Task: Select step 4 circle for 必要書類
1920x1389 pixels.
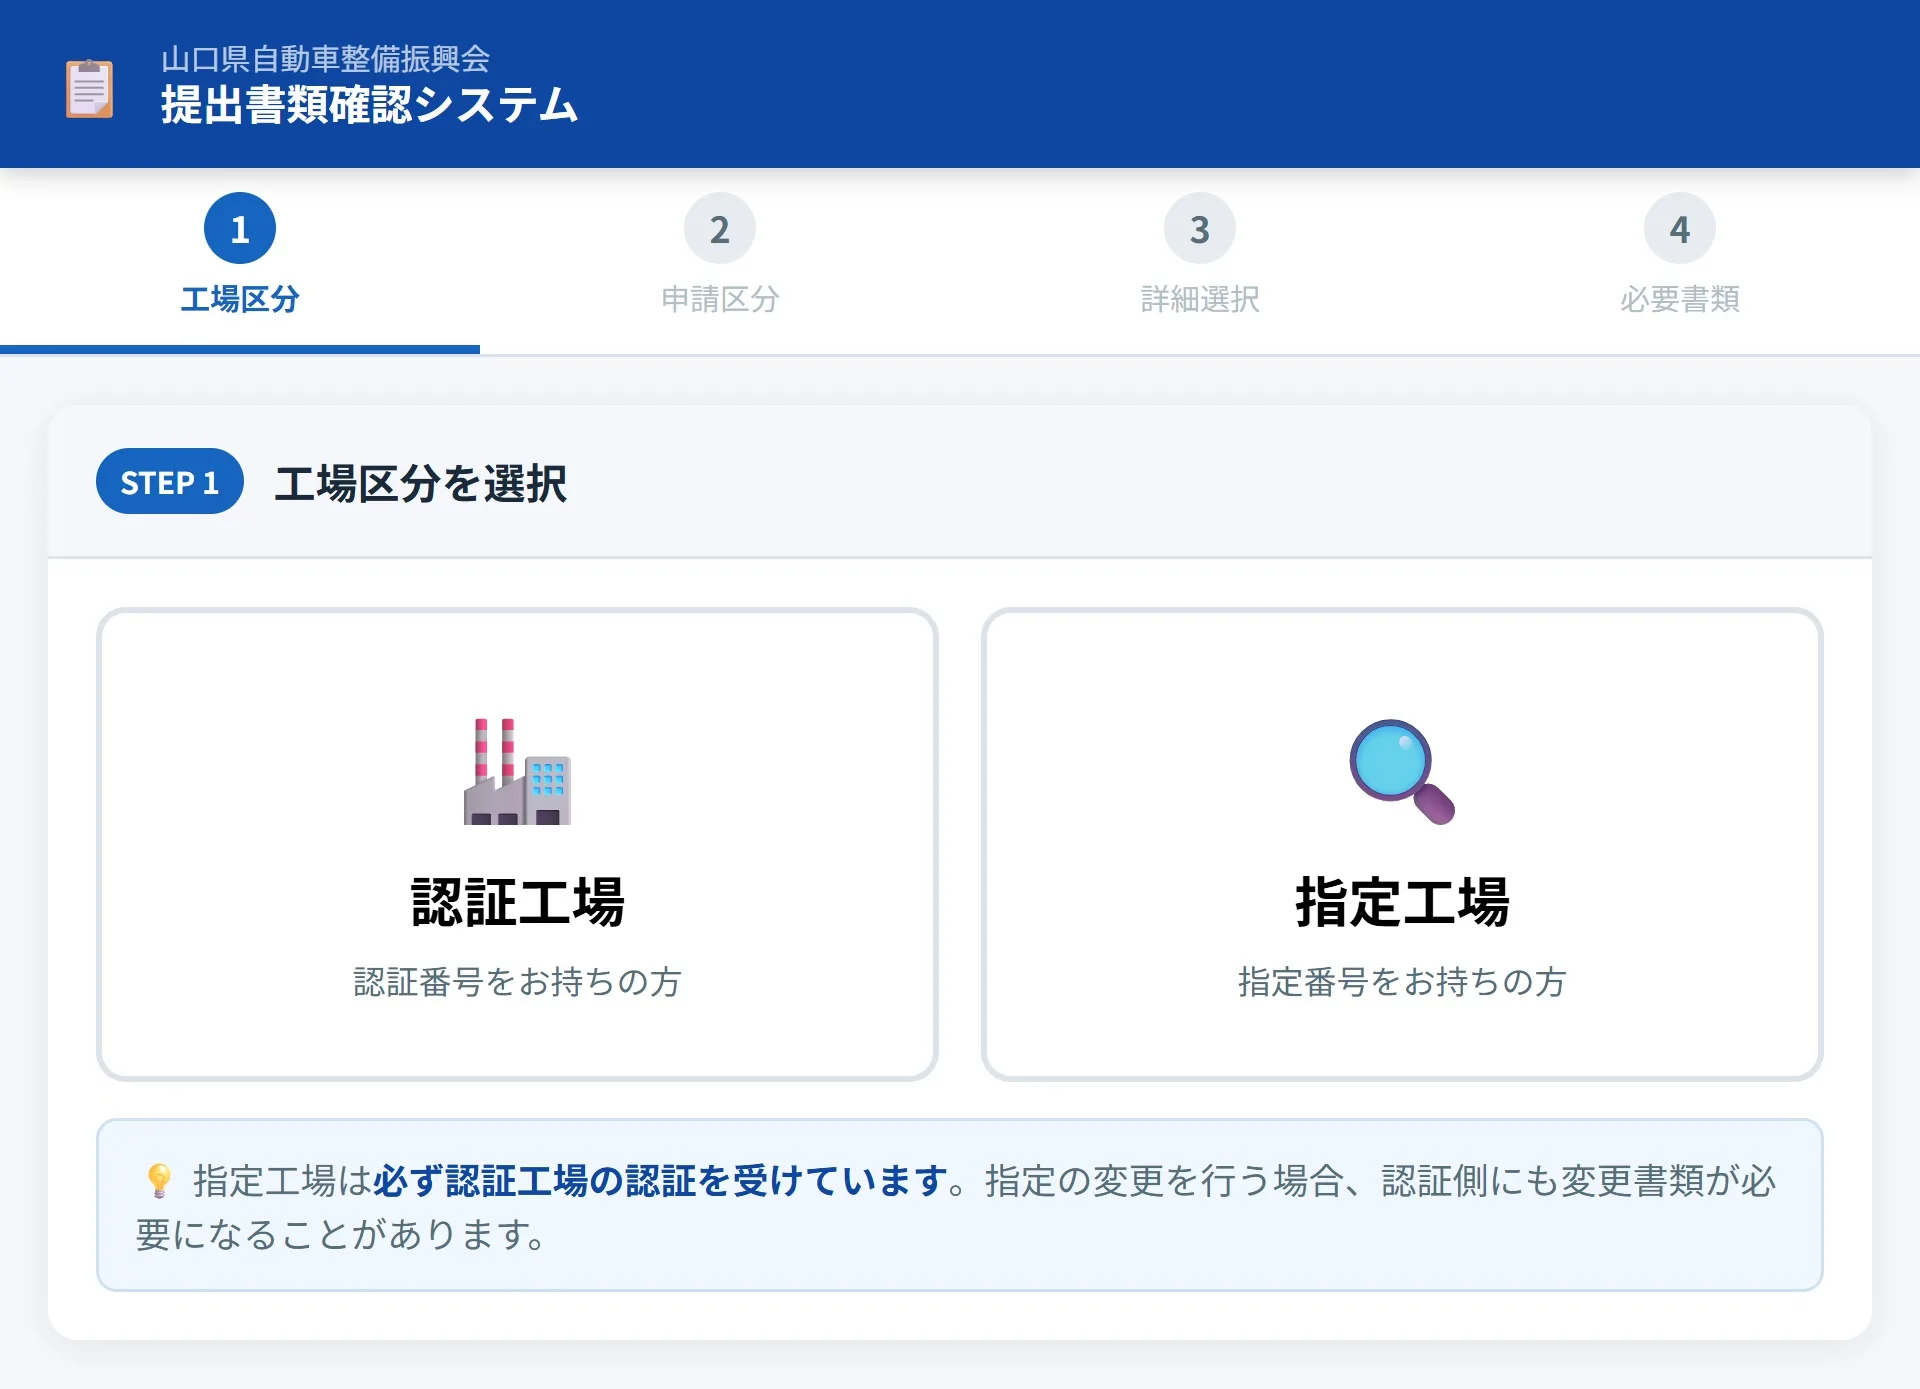Action: [1680, 229]
